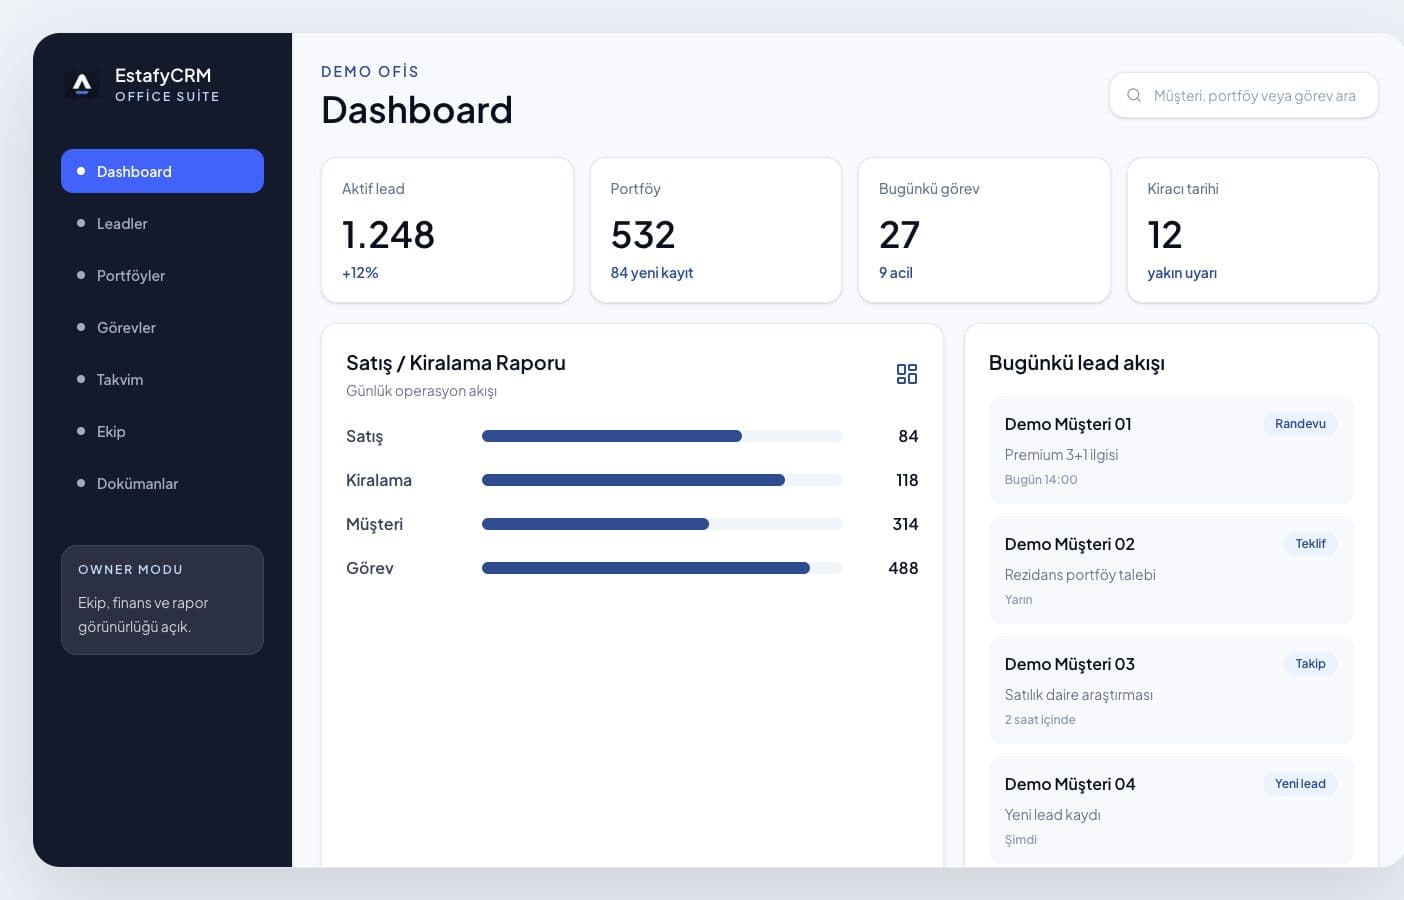
Task: Click the EstafyCRM logo icon
Action: click(82, 84)
